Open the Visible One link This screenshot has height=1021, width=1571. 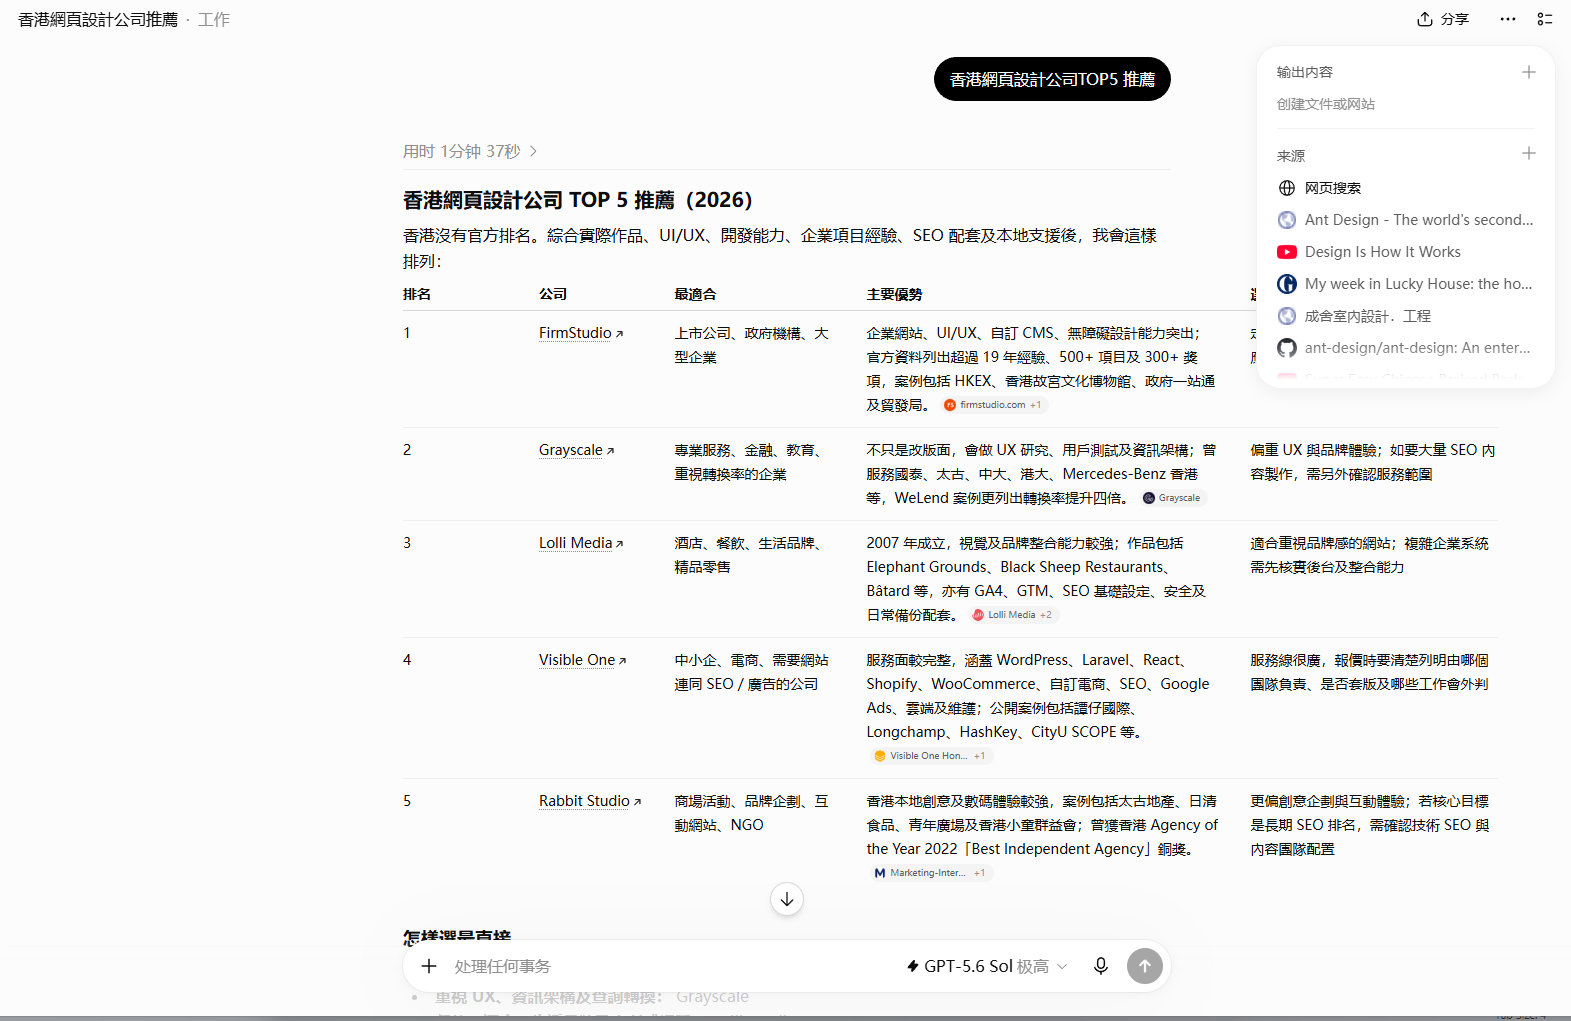pos(582,660)
